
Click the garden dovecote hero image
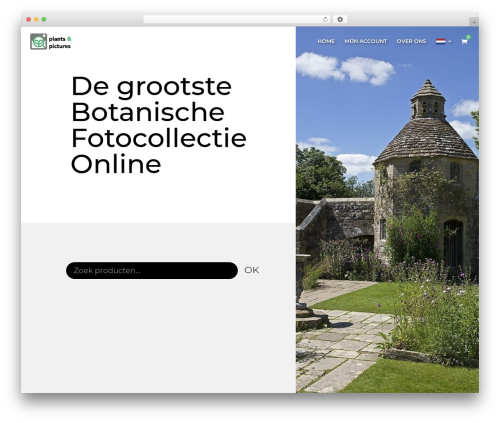pos(387,210)
